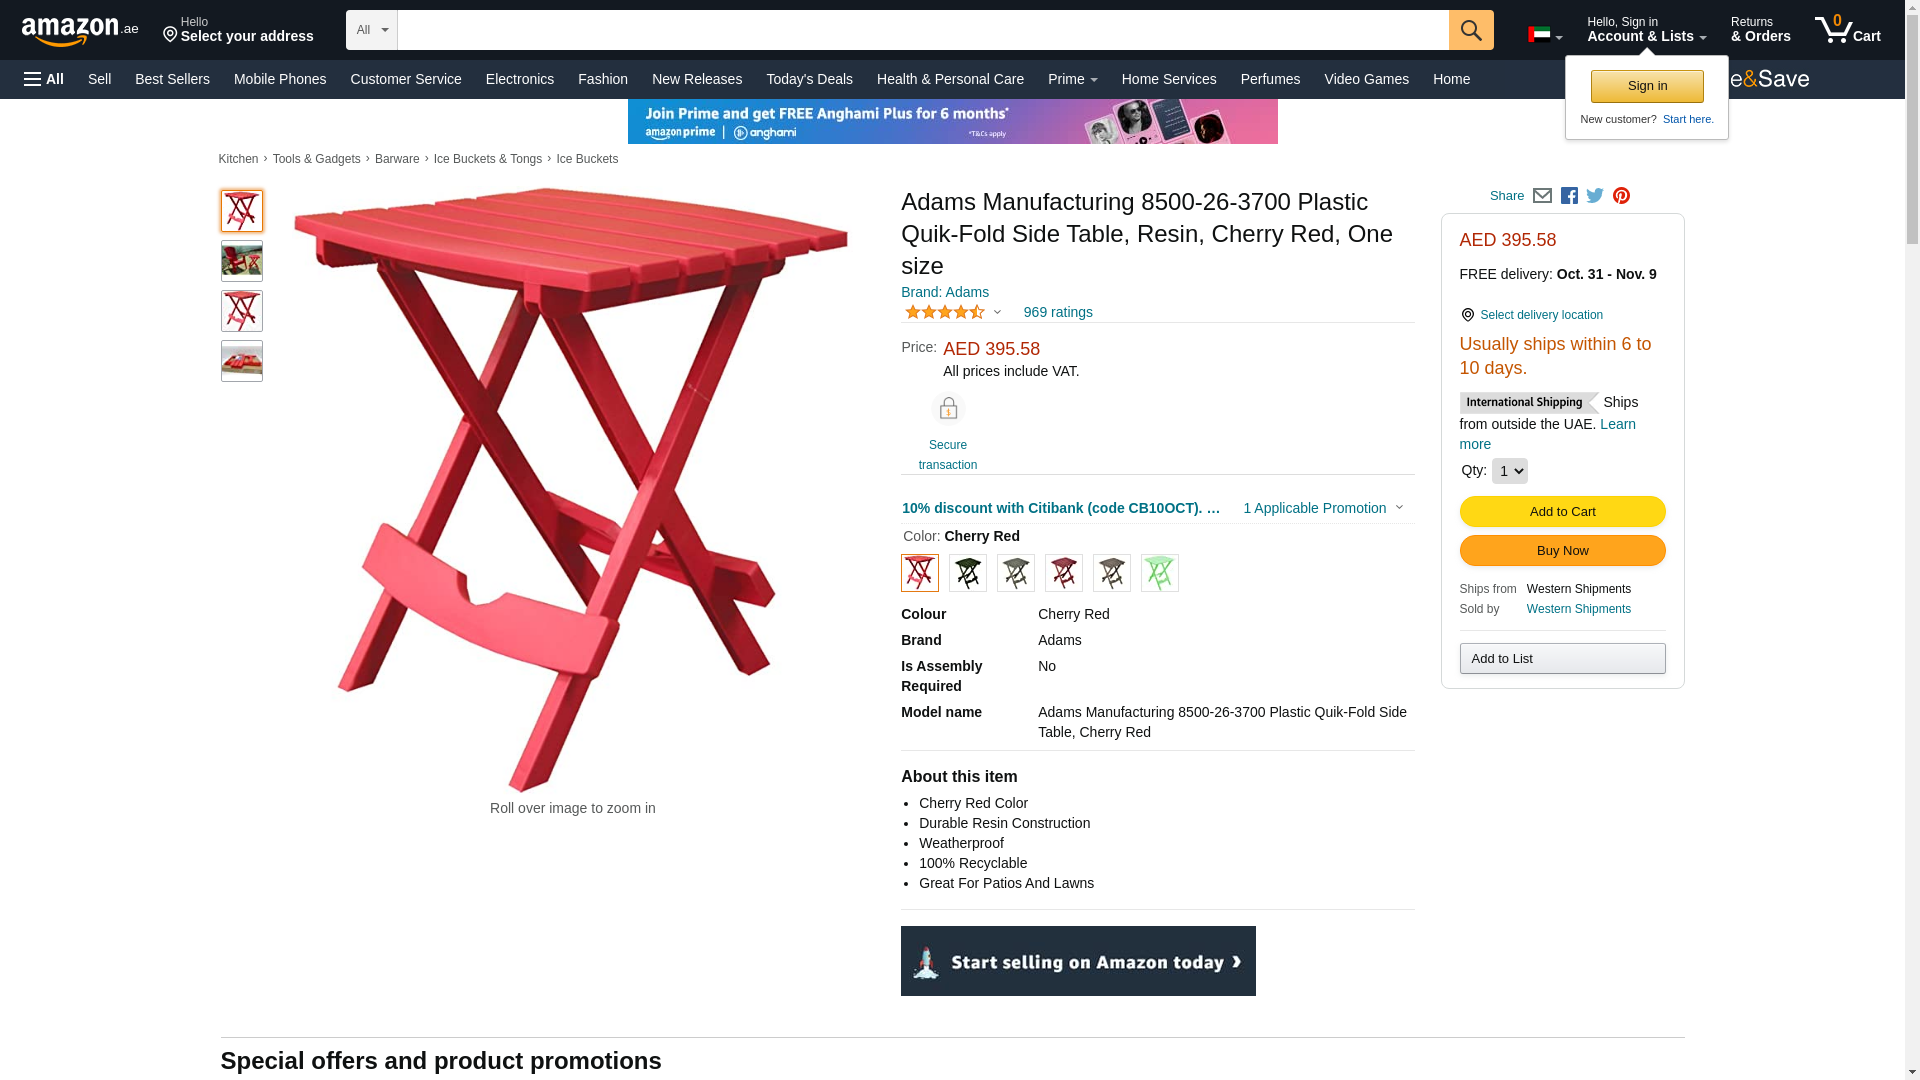Image resolution: width=1920 pixels, height=1080 pixels.
Task: Expand the 1 Applicable Promotion section
Action: coord(1322,508)
